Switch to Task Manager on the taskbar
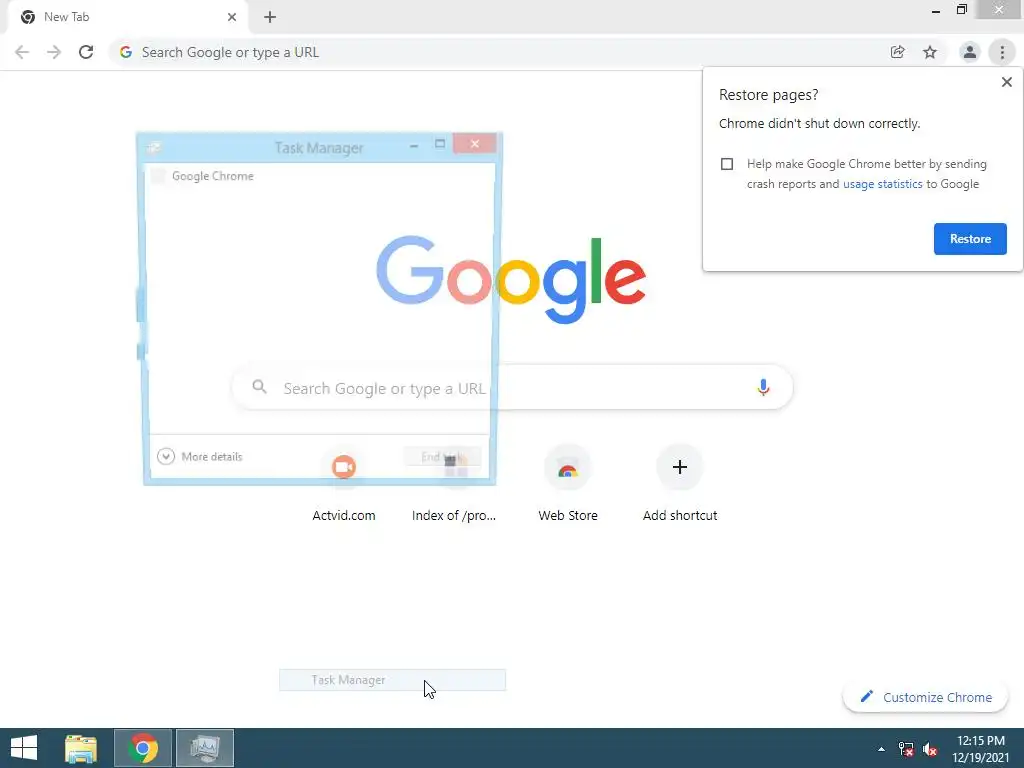This screenshot has width=1024, height=768. point(205,748)
